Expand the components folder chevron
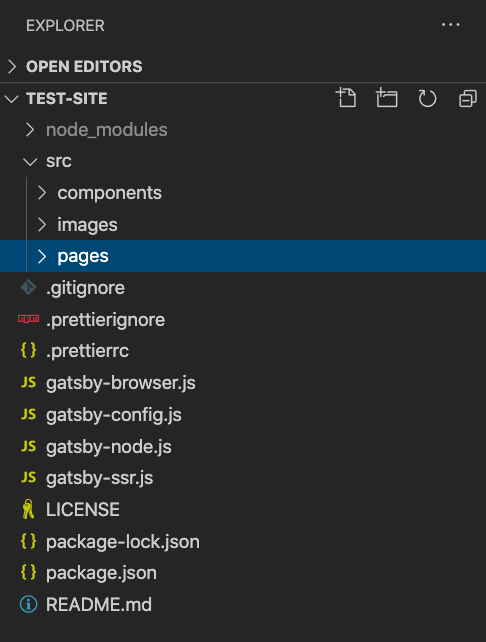This screenshot has height=642, width=486. coord(41,193)
